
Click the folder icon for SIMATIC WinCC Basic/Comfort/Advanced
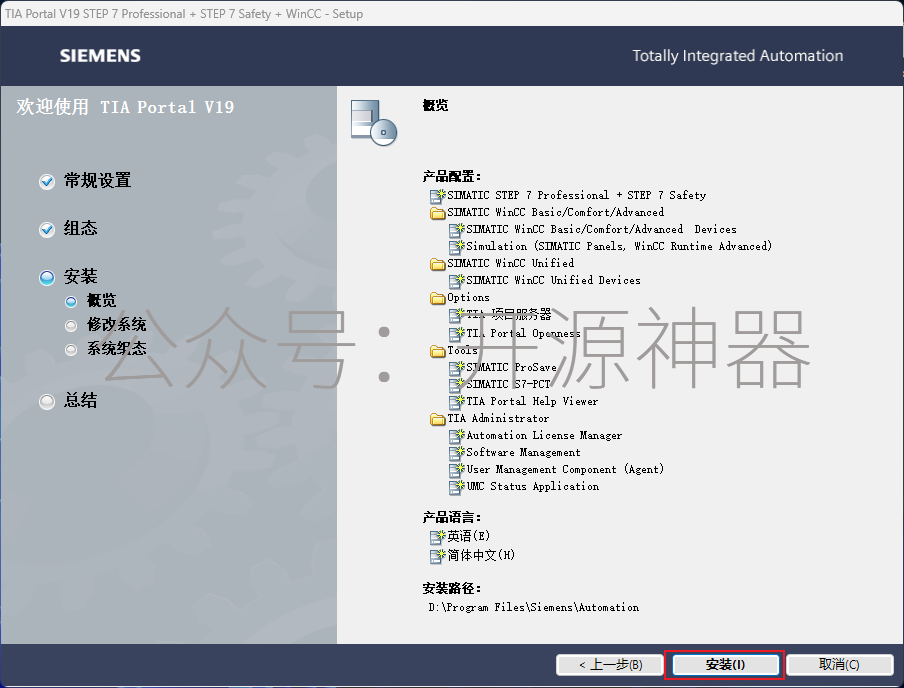[438, 213]
